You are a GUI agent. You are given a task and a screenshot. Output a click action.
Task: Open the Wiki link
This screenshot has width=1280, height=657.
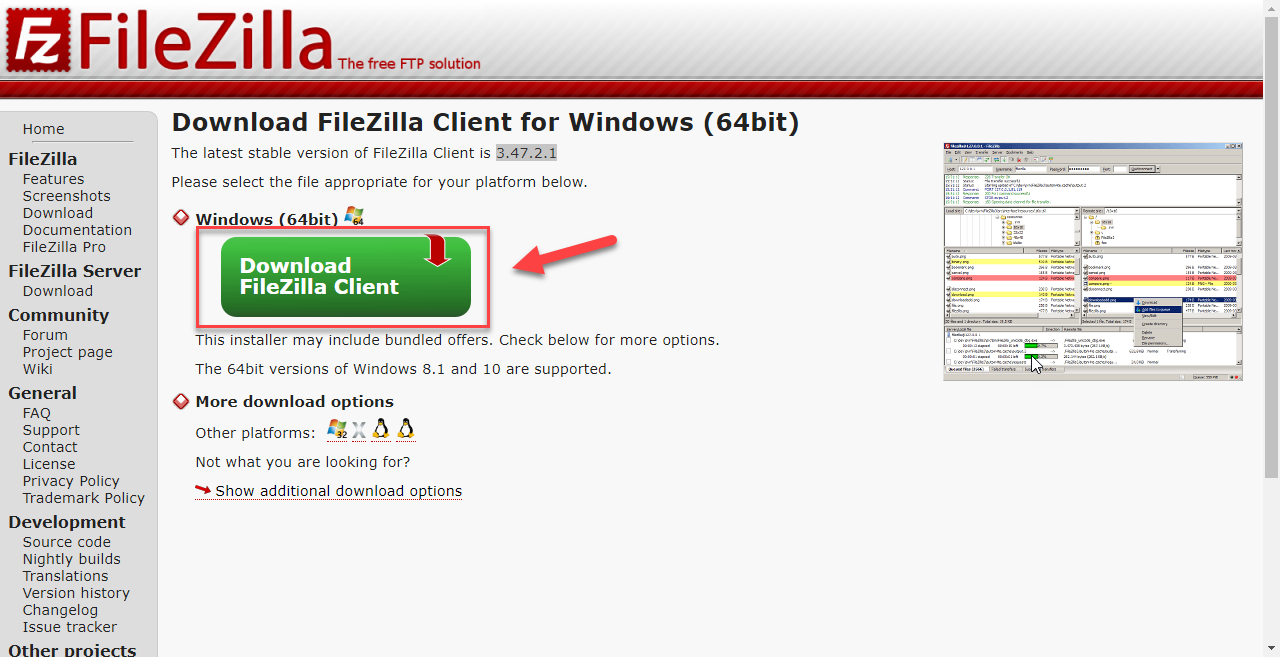pyautogui.click(x=38, y=369)
